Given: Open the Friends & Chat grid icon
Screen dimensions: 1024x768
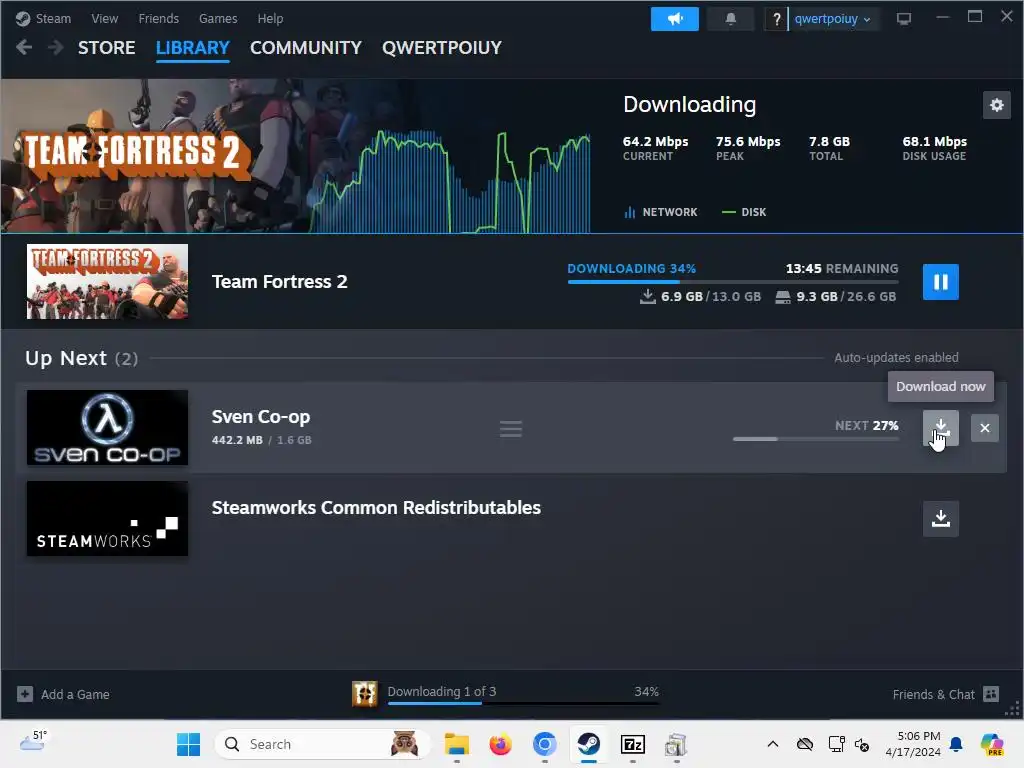Looking at the screenshot, I should pyautogui.click(x=991, y=694).
